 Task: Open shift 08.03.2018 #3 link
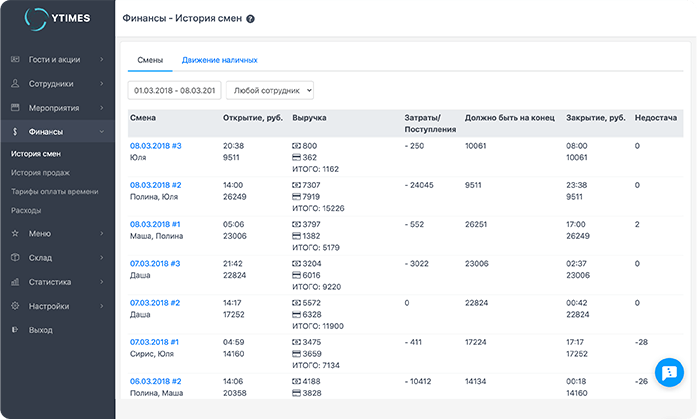[x=155, y=146]
